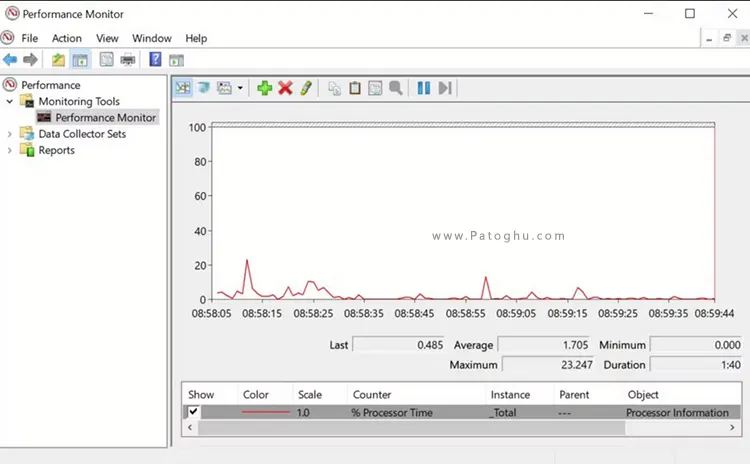The height and width of the screenshot is (464, 750).
Task: Open the Help menu
Action: 196,38
